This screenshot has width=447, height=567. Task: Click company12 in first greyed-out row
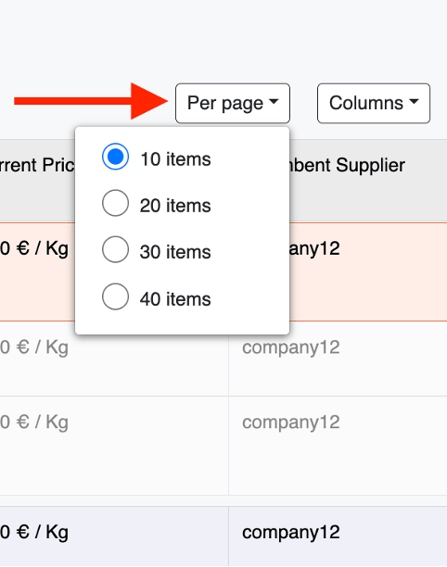coord(291,348)
